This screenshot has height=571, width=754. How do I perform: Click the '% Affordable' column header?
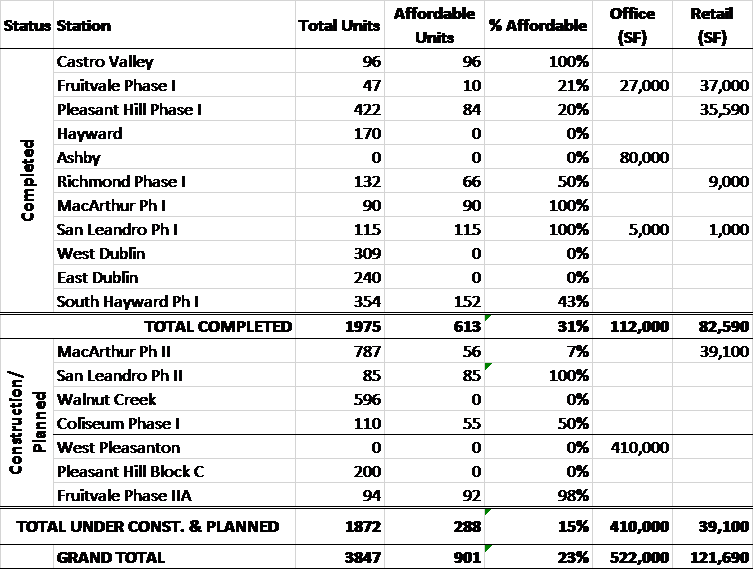pos(538,25)
